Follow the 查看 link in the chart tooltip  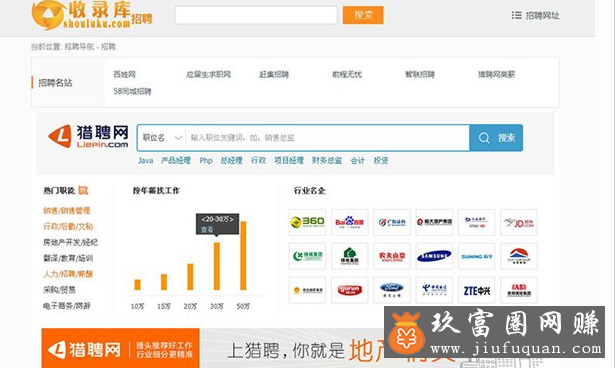207,230
